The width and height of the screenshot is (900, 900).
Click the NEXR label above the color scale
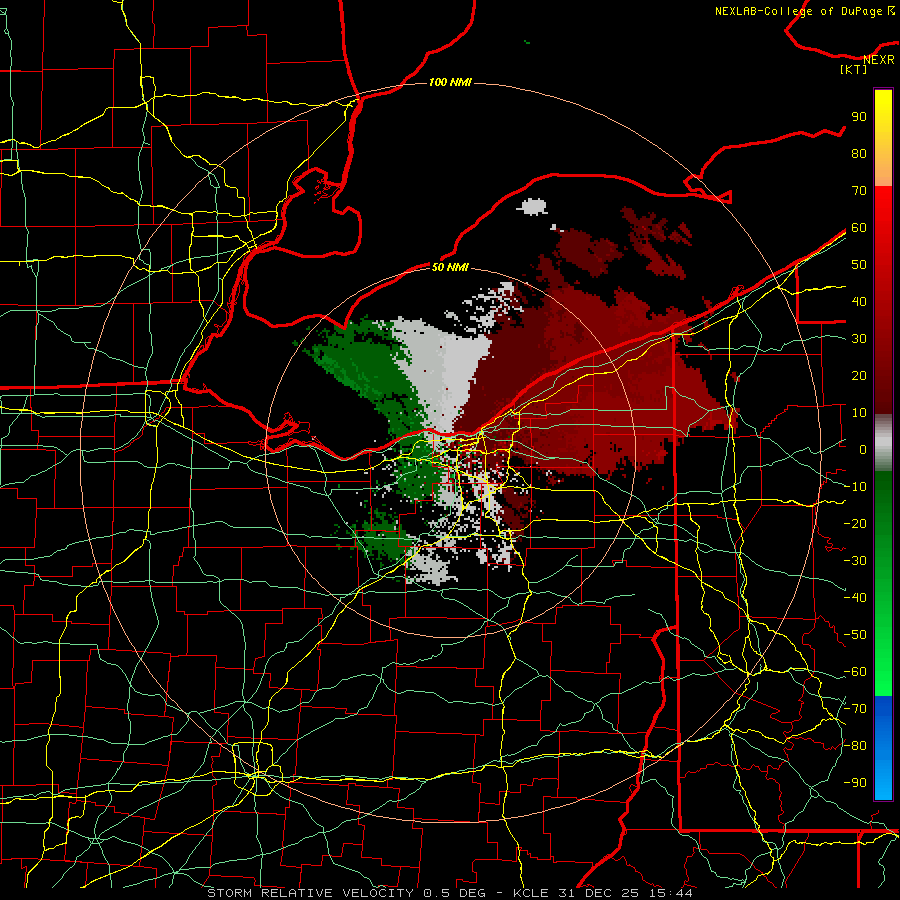click(879, 60)
